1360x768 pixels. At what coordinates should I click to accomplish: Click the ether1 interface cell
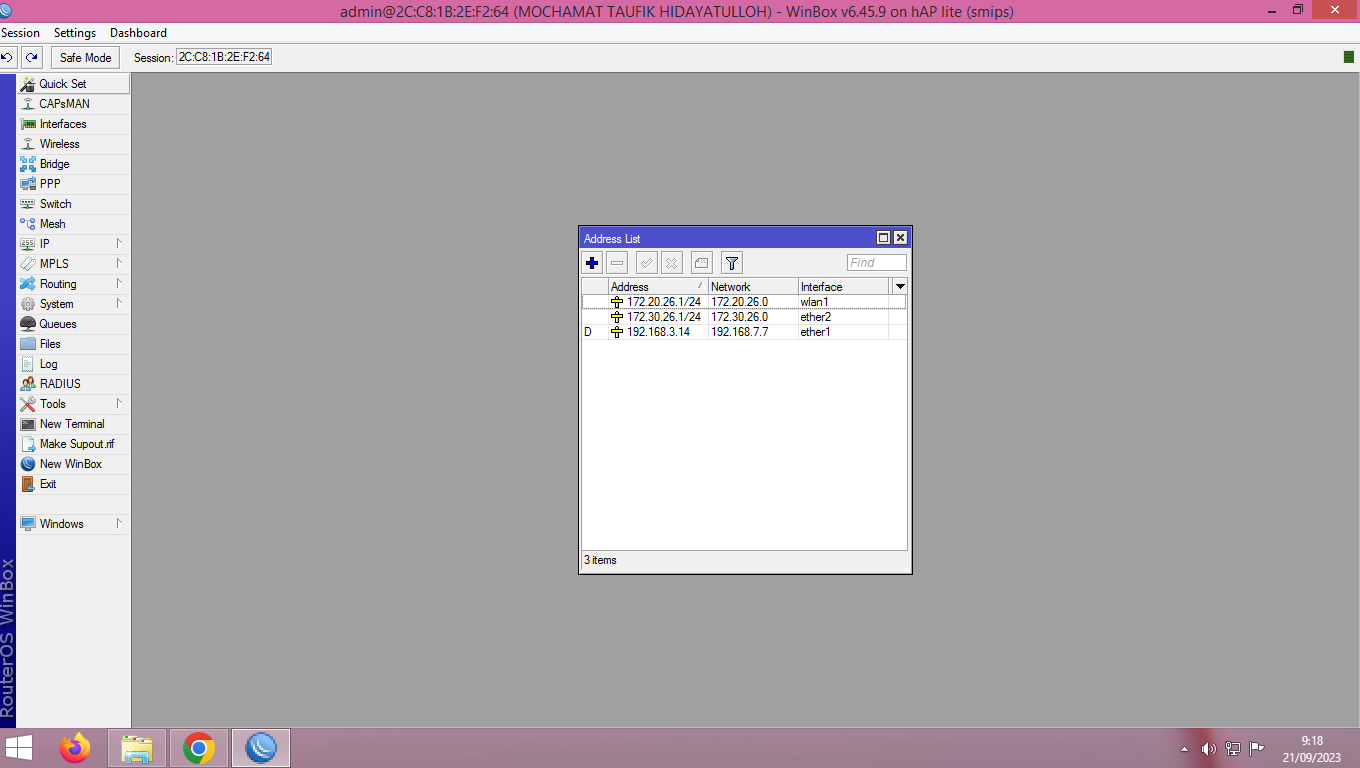coord(843,332)
